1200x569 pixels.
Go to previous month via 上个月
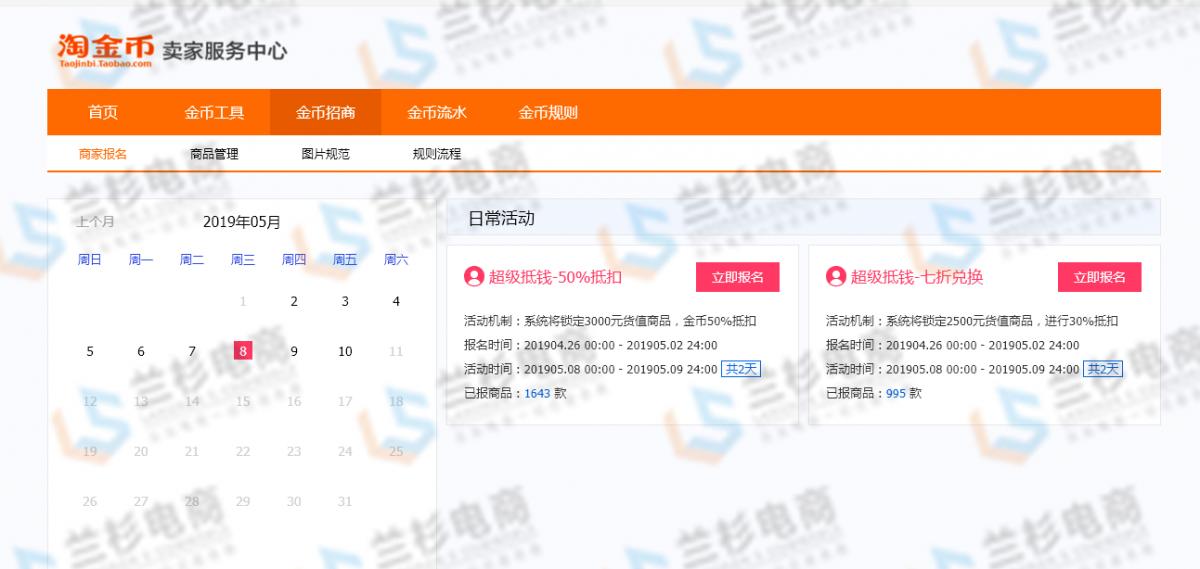(x=96, y=222)
